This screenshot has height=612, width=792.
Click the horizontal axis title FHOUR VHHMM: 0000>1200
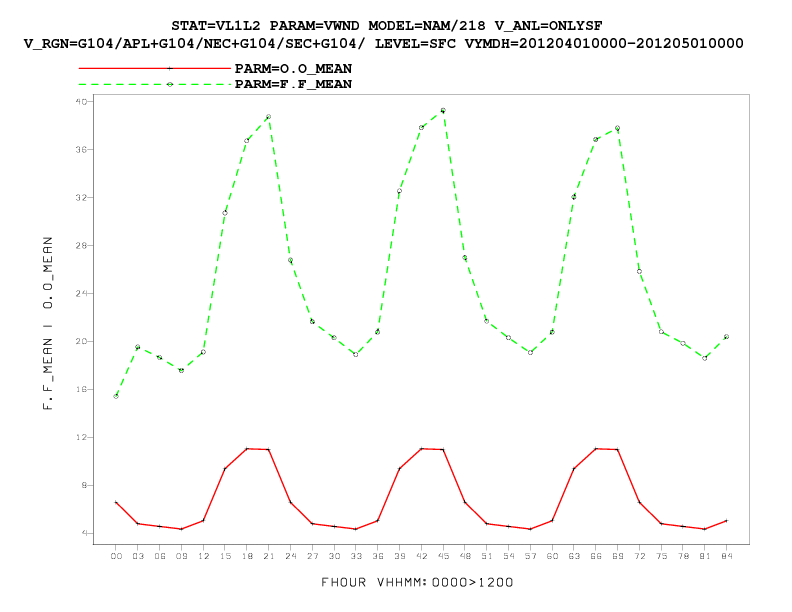417,583
